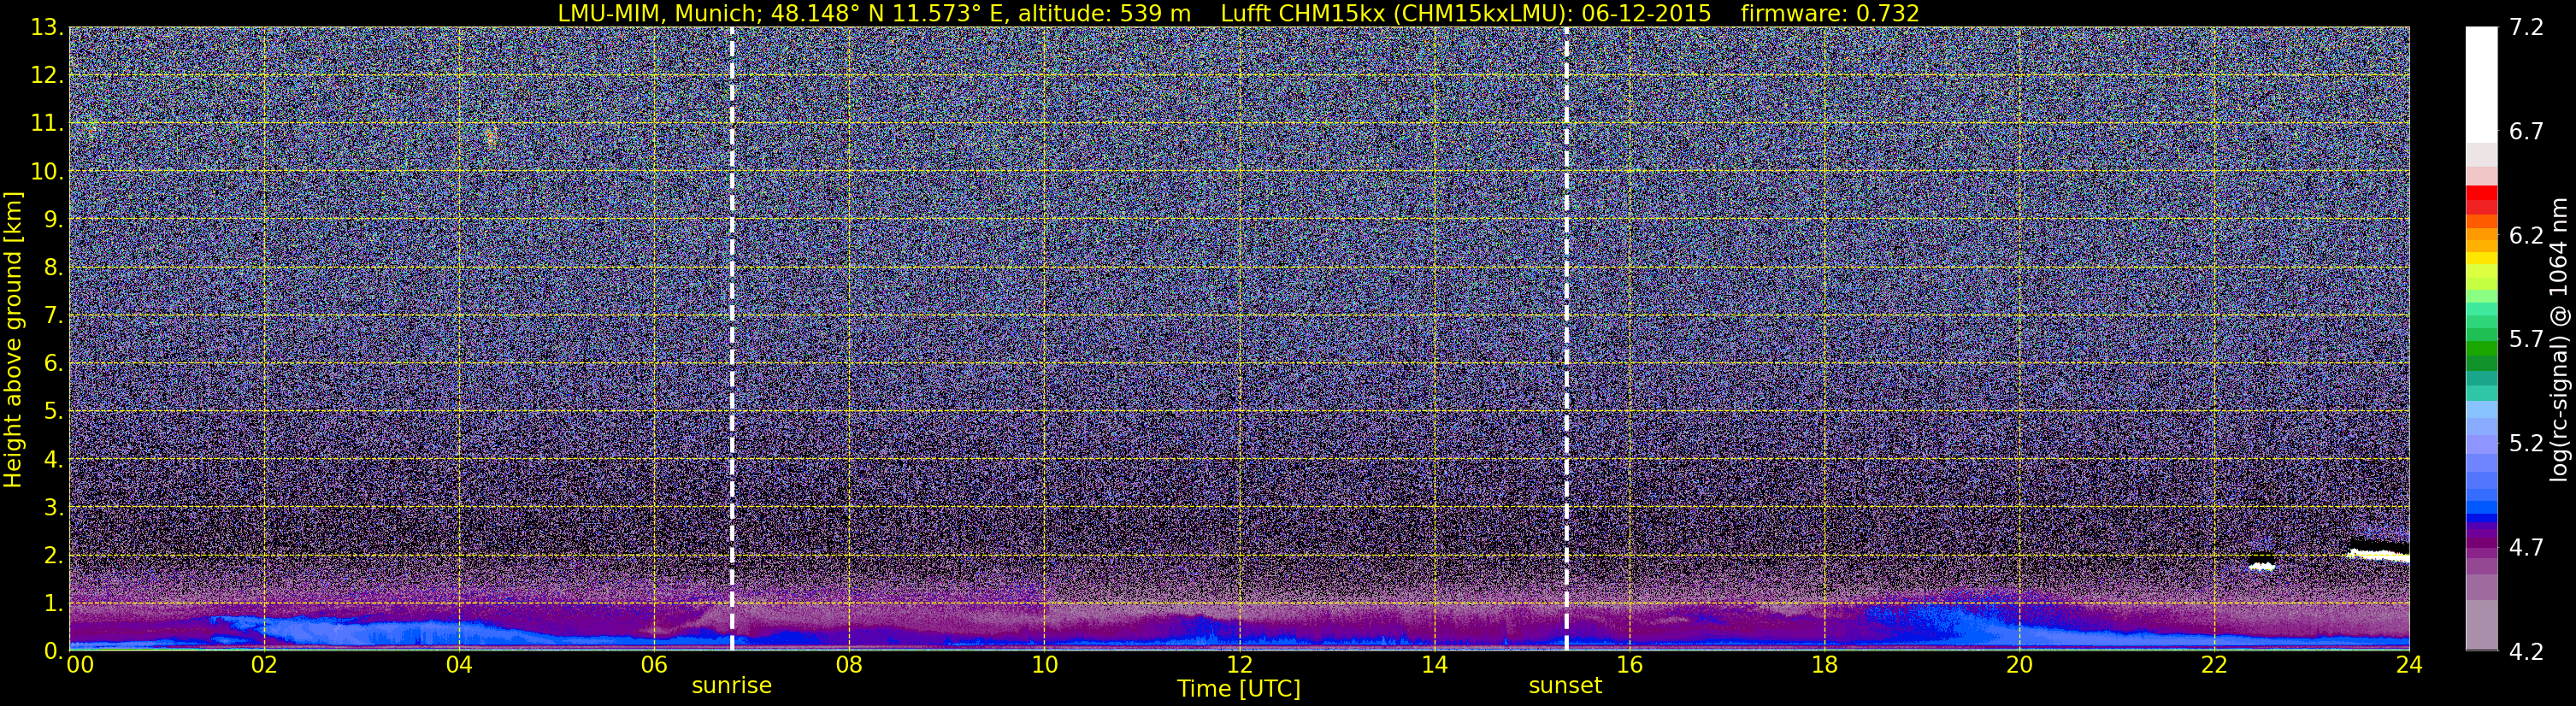Image resolution: width=2576 pixels, height=706 pixels.
Task: Click the 'firmware: 0.732' text in the title
Action: [x=1830, y=13]
